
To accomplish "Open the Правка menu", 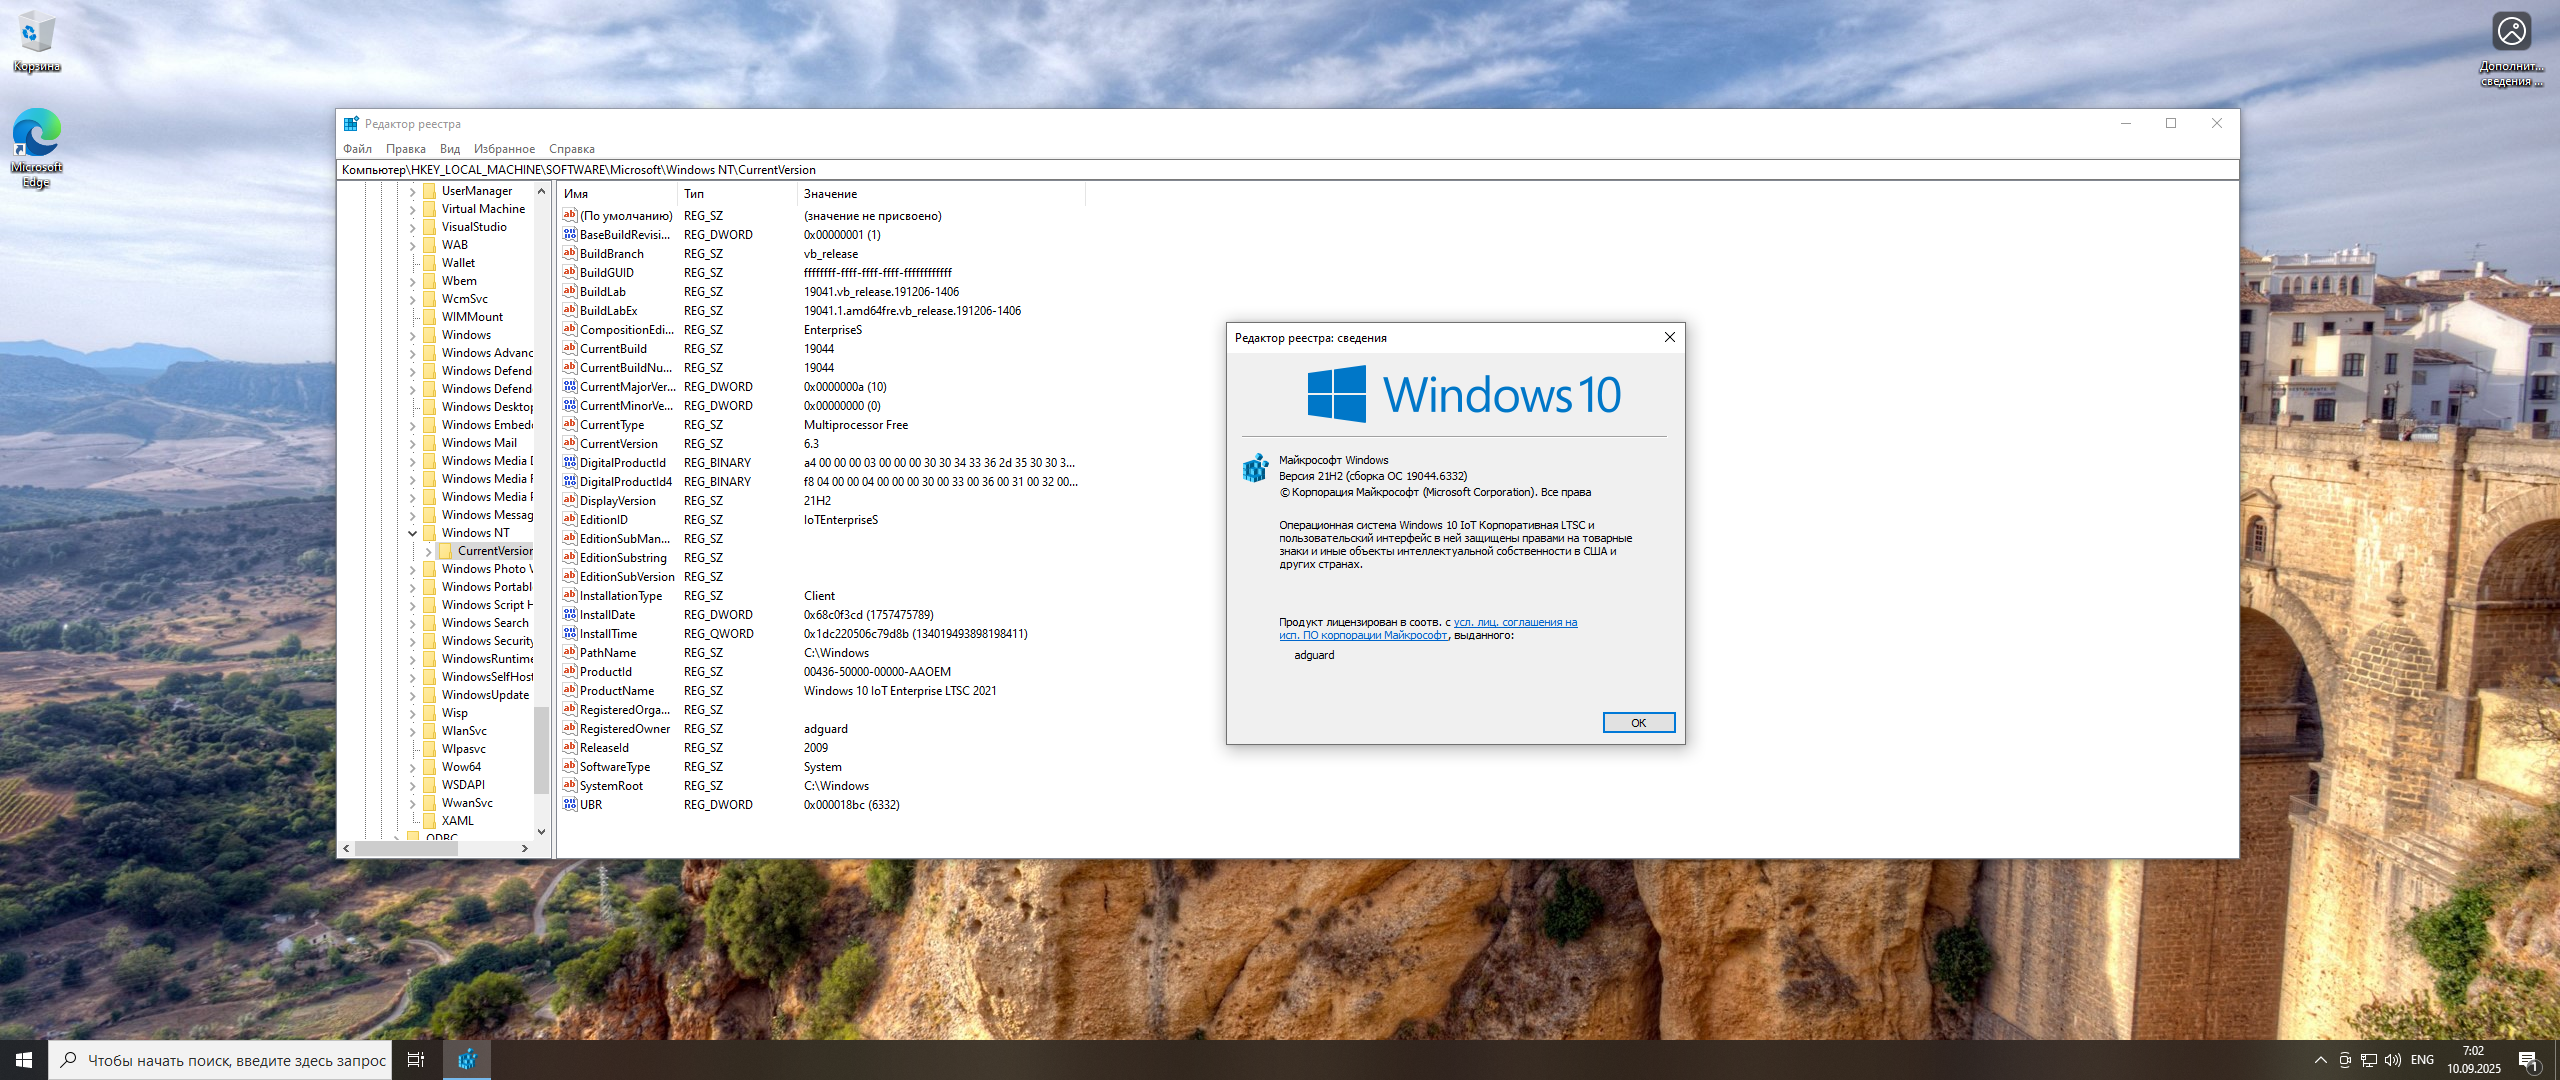I will click(x=405, y=149).
